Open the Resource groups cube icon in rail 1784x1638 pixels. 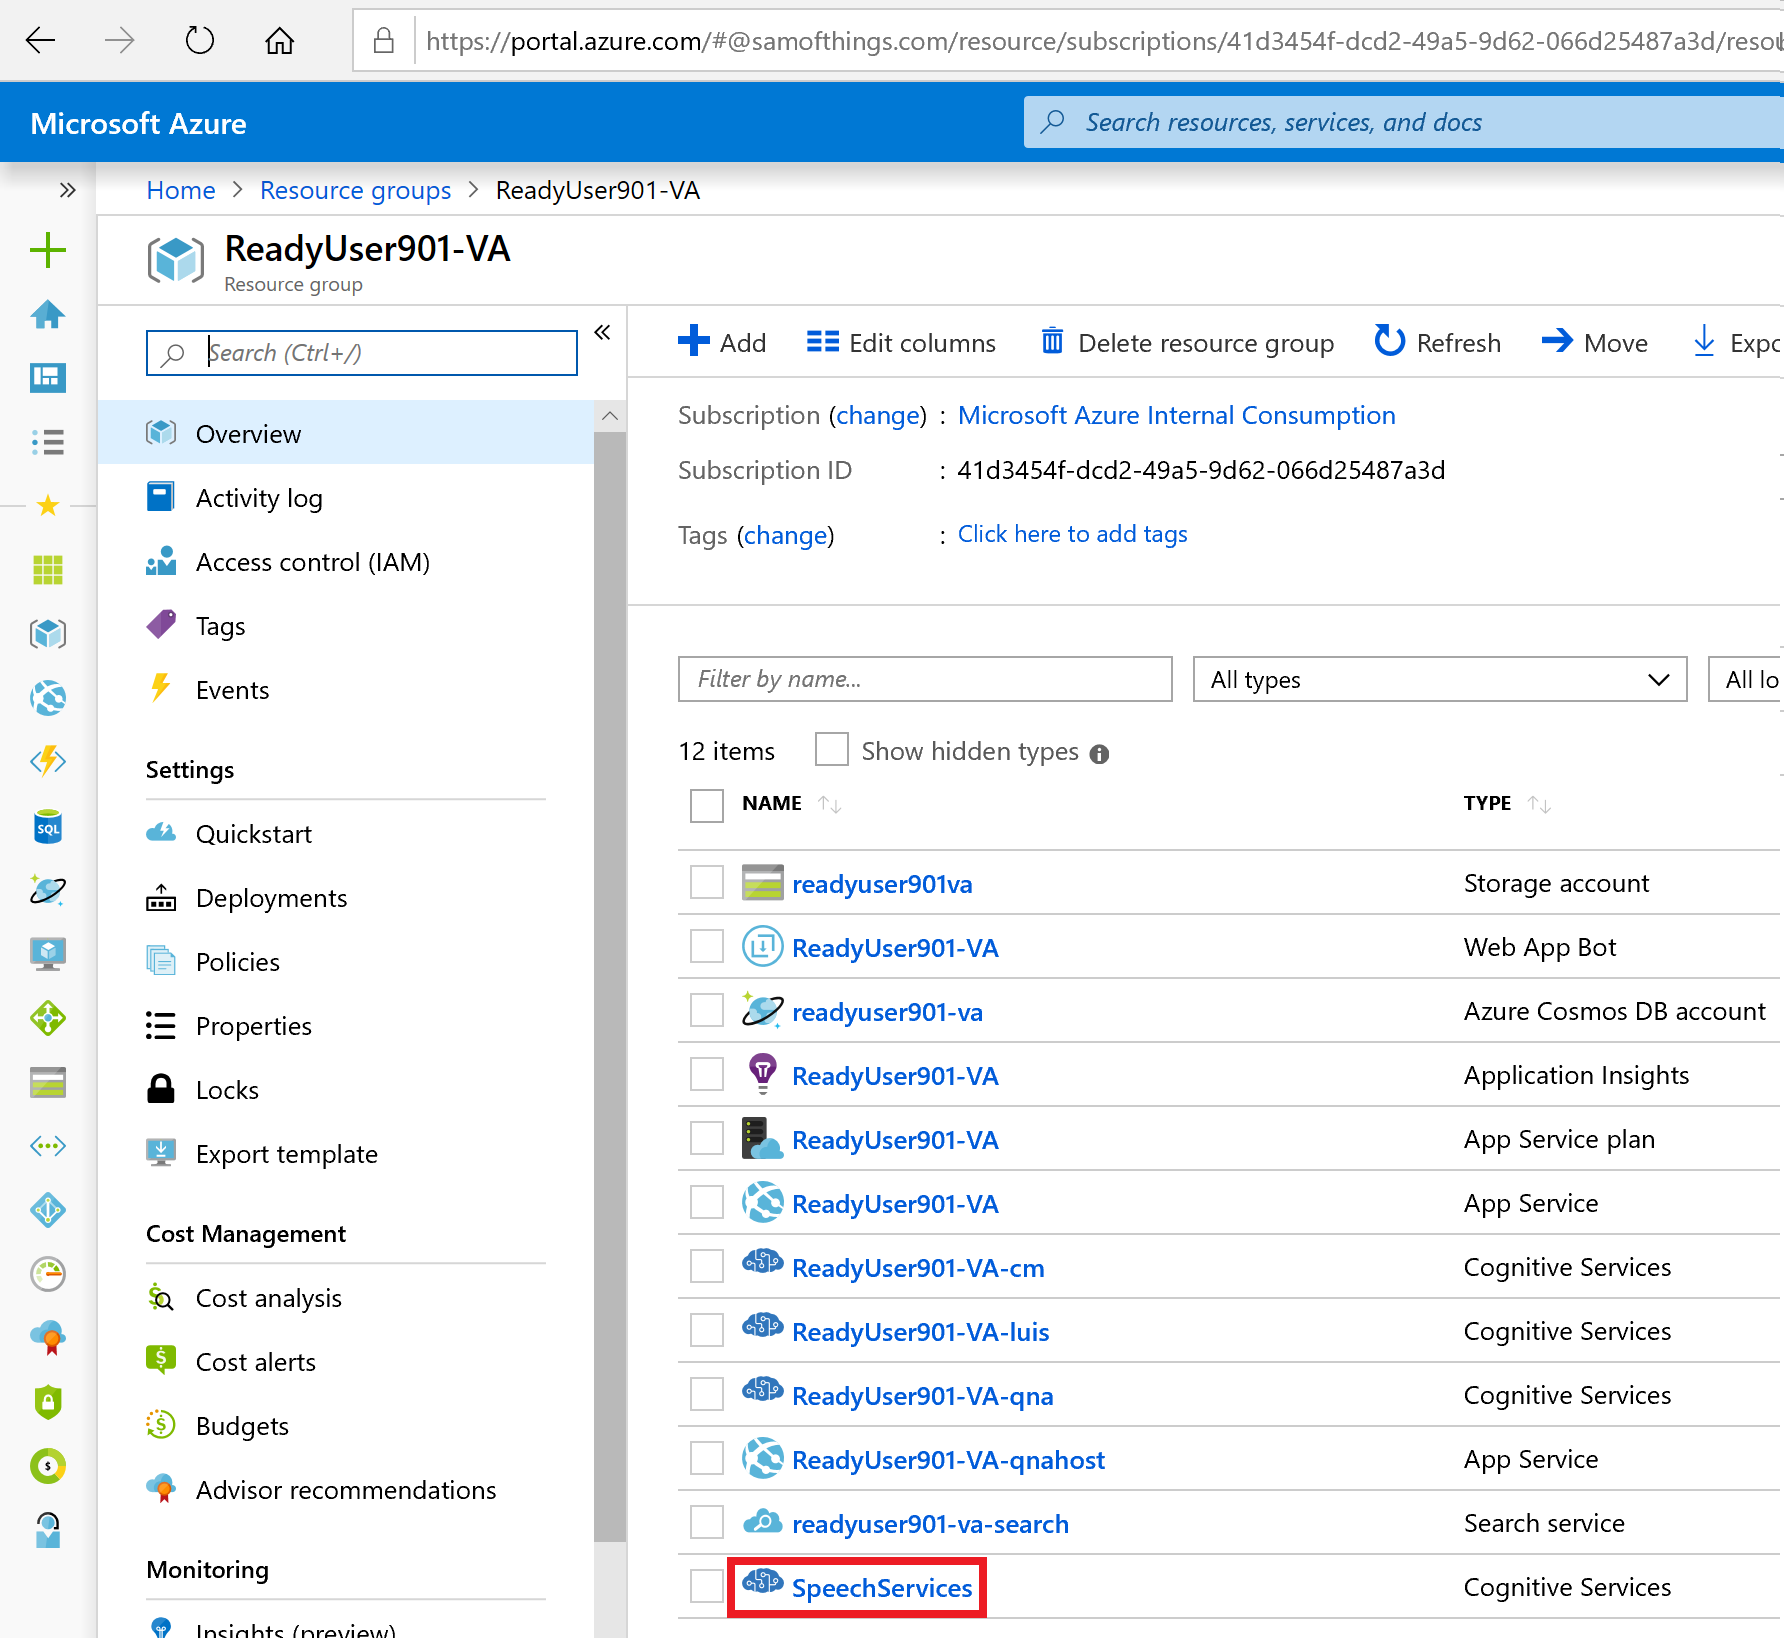[47, 634]
